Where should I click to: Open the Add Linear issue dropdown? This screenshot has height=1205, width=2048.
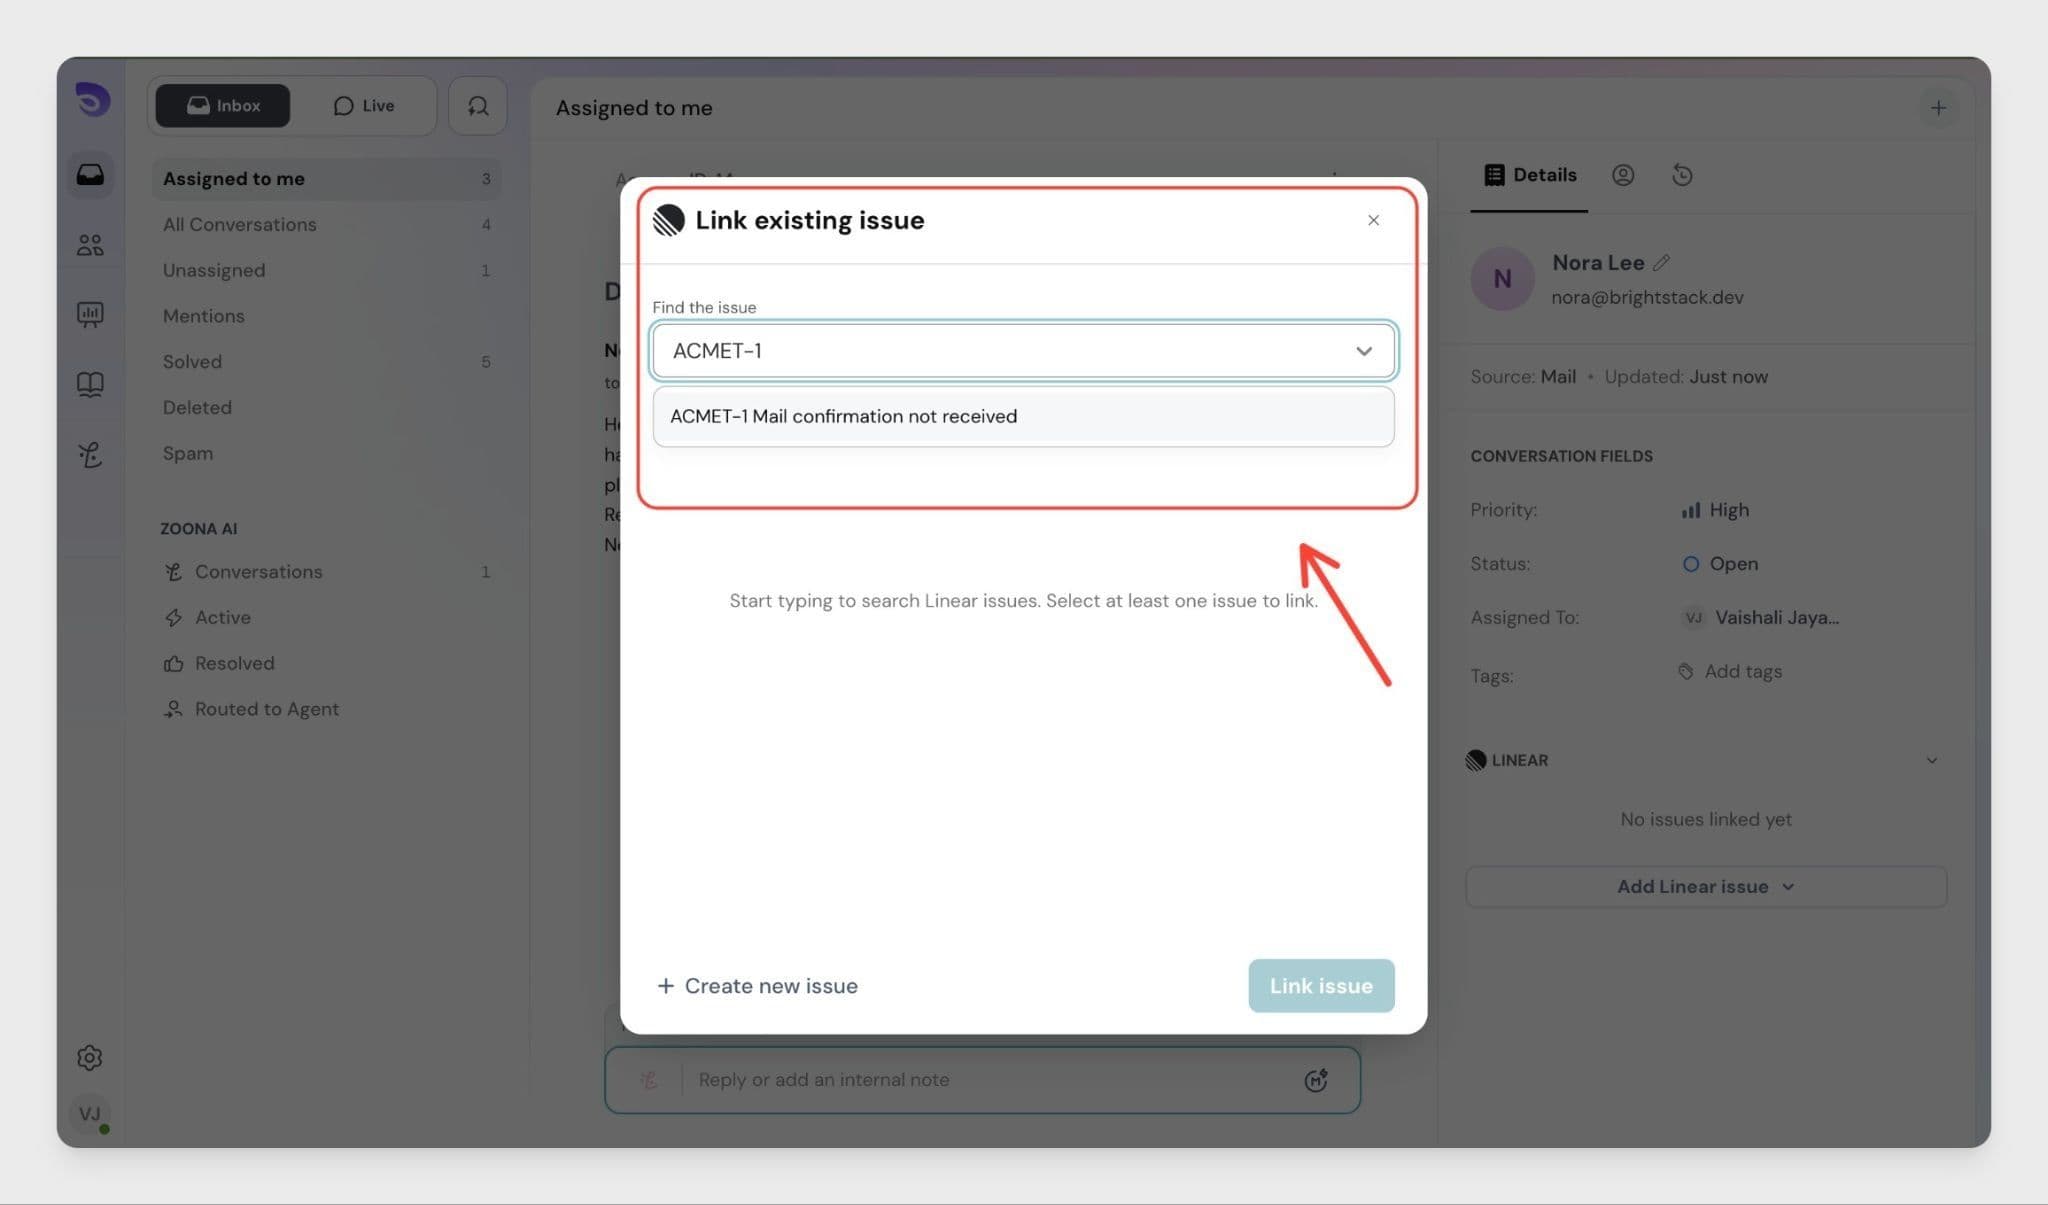1705,887
